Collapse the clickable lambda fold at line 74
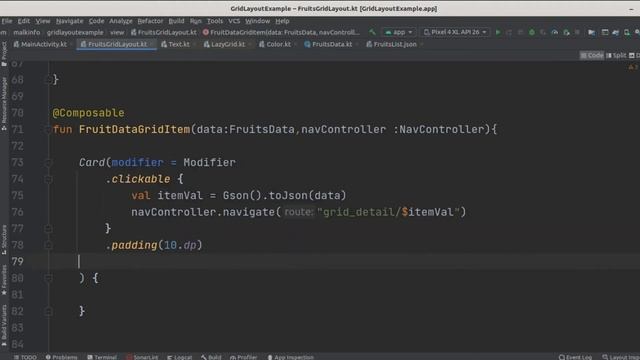The image size is (640, 360). tap(48, 179)
